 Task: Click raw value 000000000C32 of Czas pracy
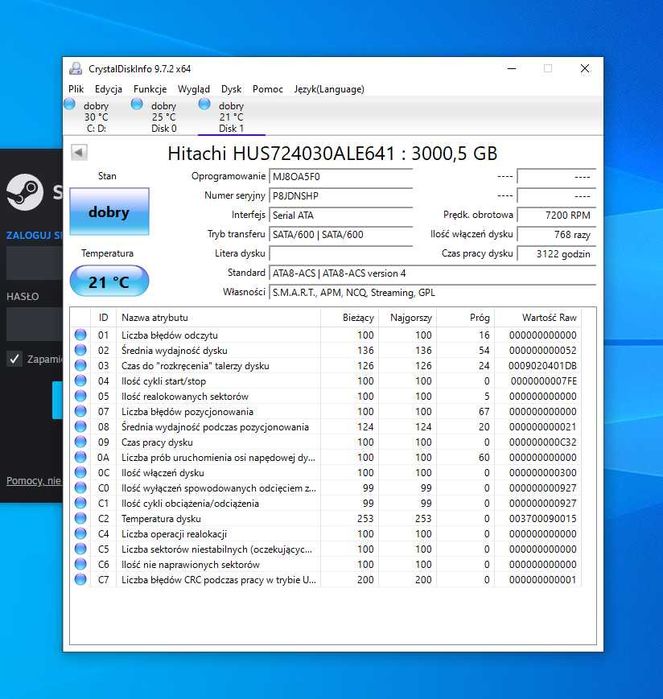point(543,442)
